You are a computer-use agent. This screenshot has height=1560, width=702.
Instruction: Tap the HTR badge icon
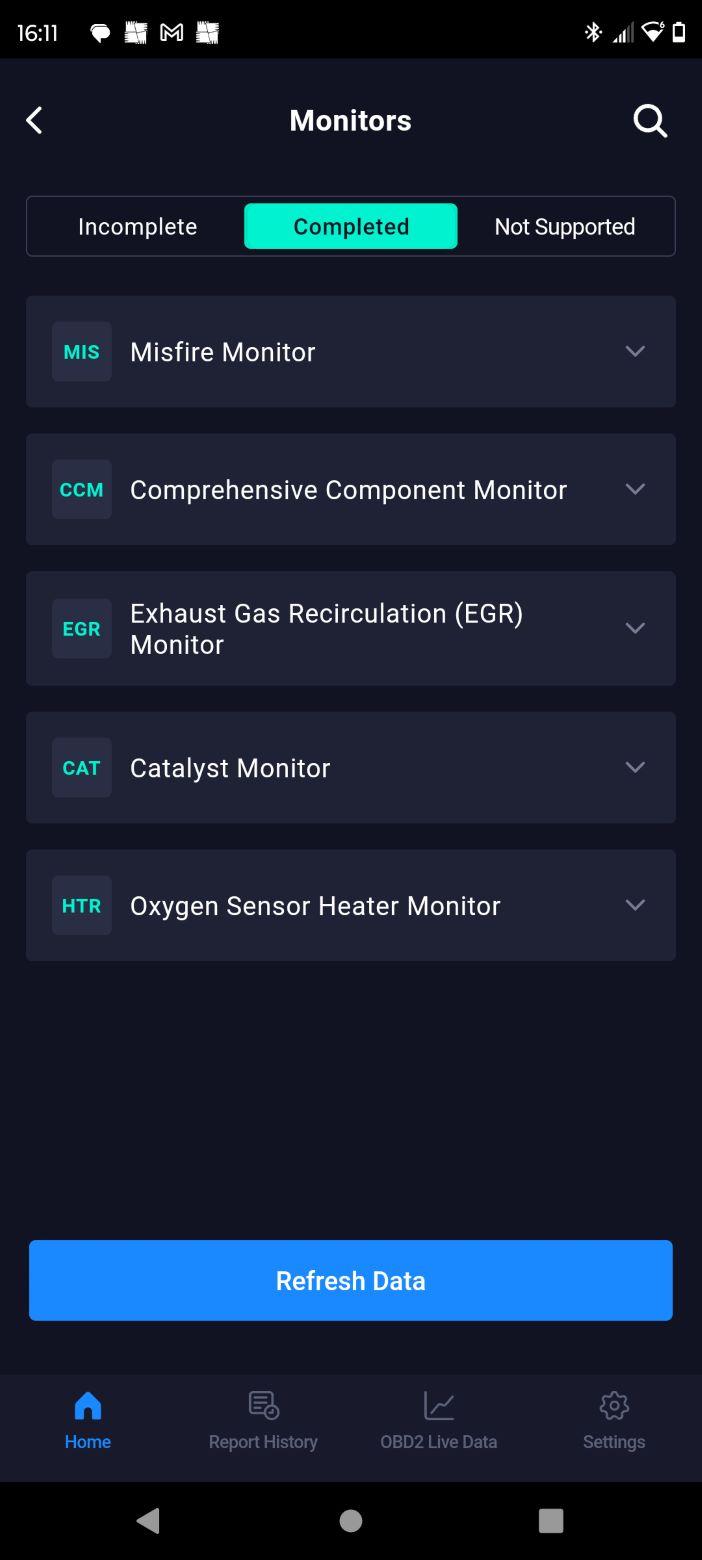pos(81,906)
